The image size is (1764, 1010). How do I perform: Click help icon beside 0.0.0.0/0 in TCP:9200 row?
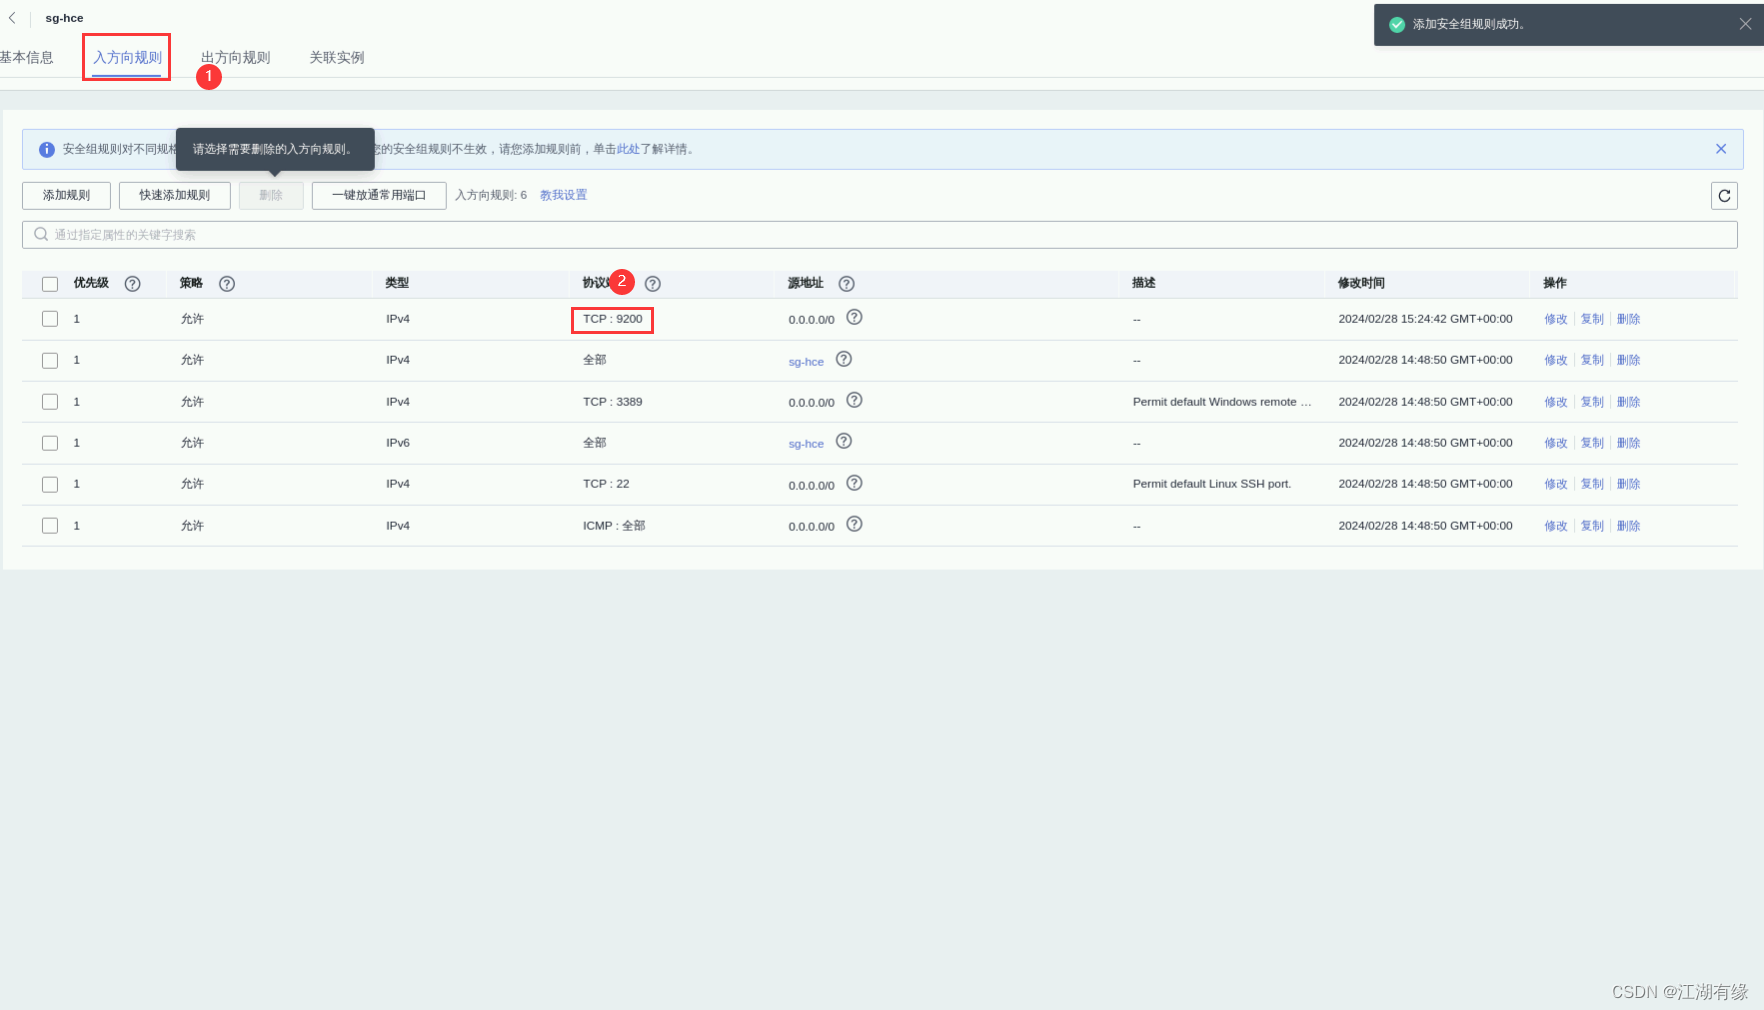coord(854,317)
